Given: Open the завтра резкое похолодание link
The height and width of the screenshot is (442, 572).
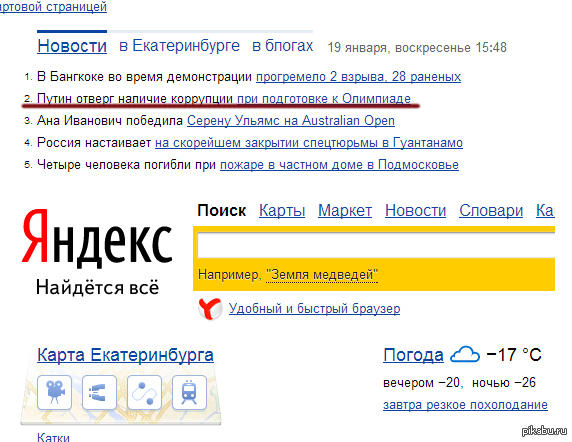Looking at the screenshot, I should click(x=465, y=405).
